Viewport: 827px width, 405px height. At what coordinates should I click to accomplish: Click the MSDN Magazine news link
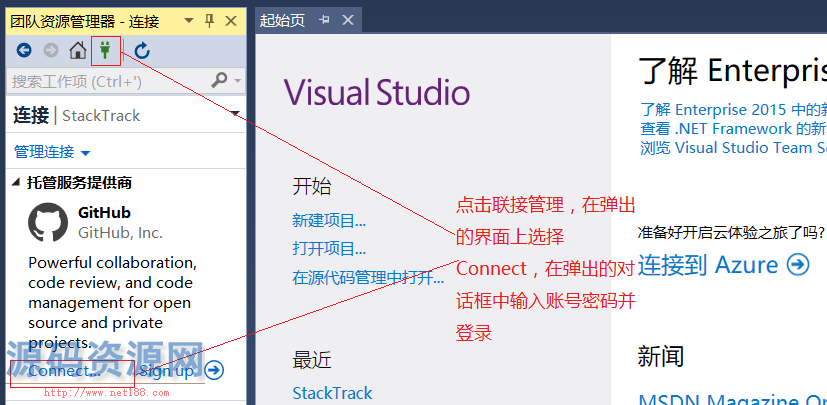click(x=732, y=399)
